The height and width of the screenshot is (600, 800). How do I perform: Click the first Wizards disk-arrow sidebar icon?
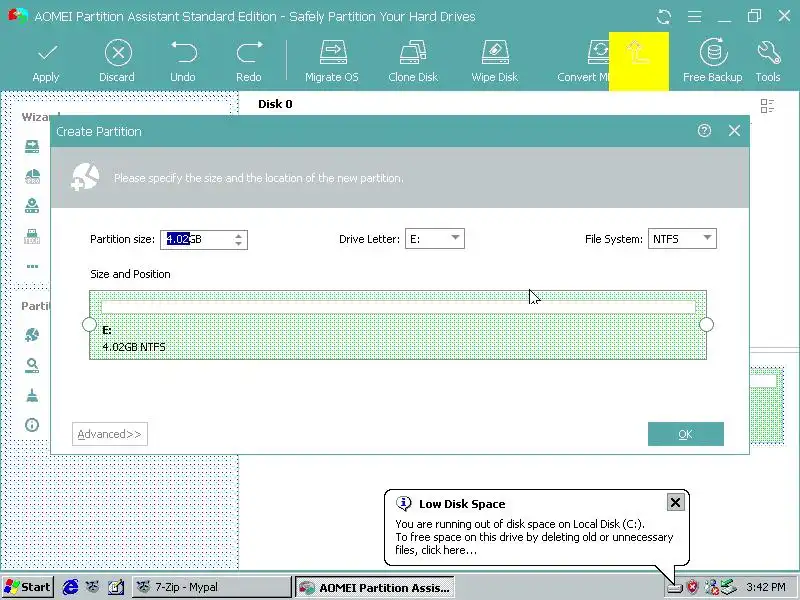[32, 147]
